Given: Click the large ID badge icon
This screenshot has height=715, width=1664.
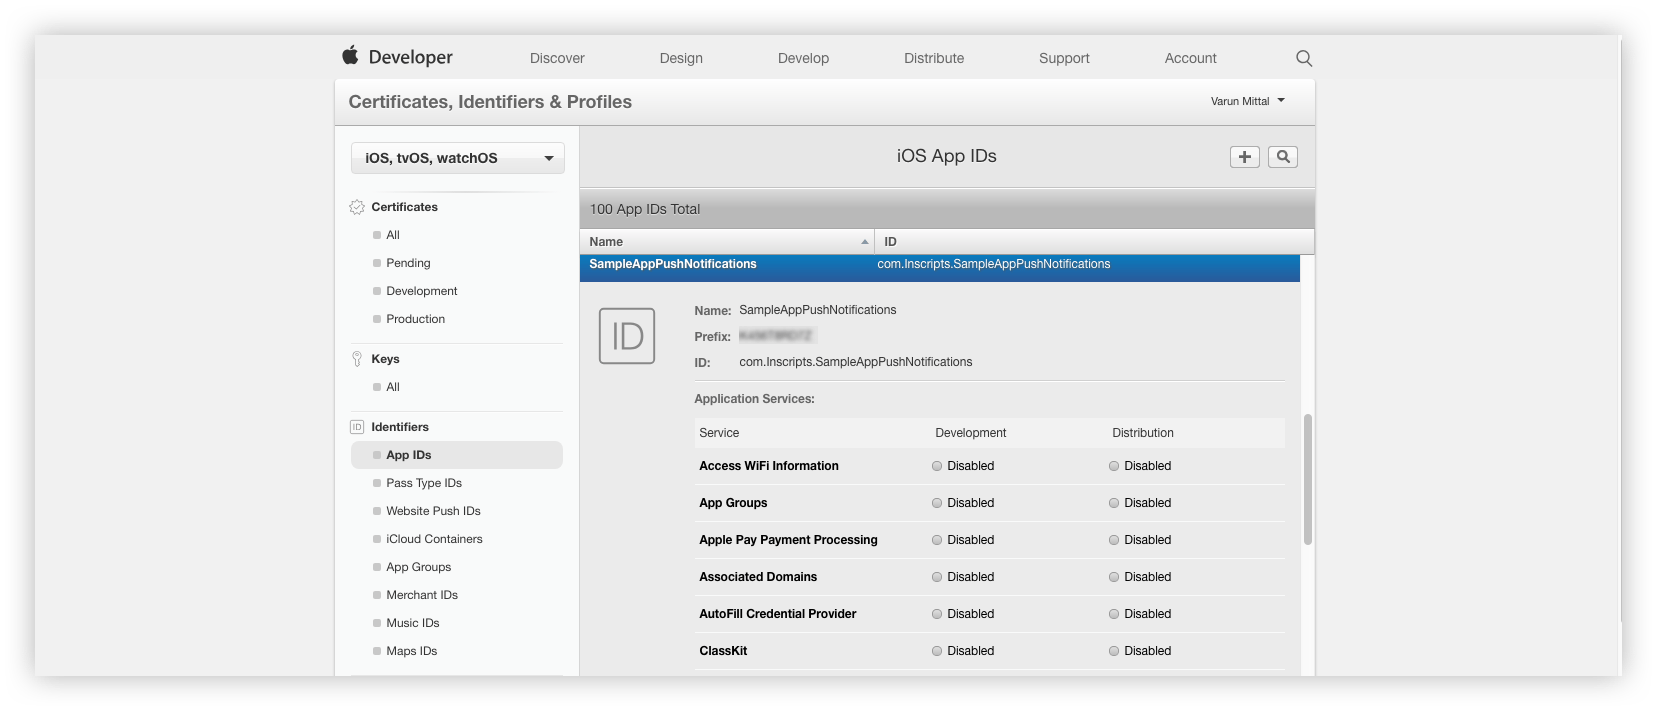Looking at the screenshot, I should (x=627, y=336).
